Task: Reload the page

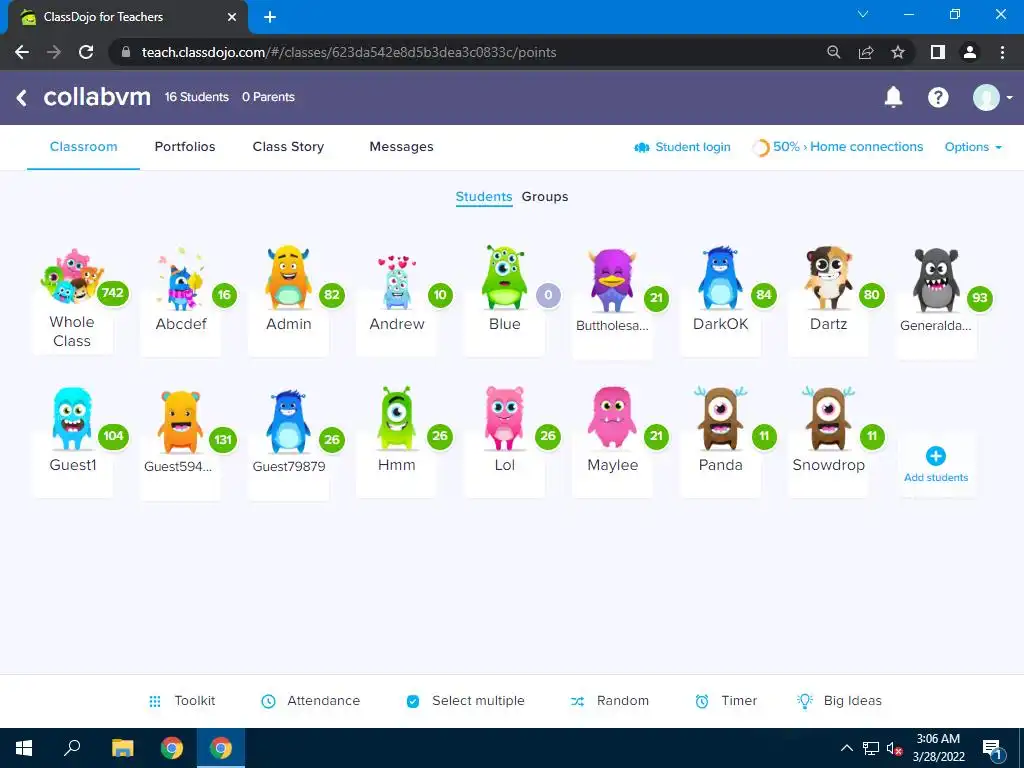Action: (x=86, y=52)
